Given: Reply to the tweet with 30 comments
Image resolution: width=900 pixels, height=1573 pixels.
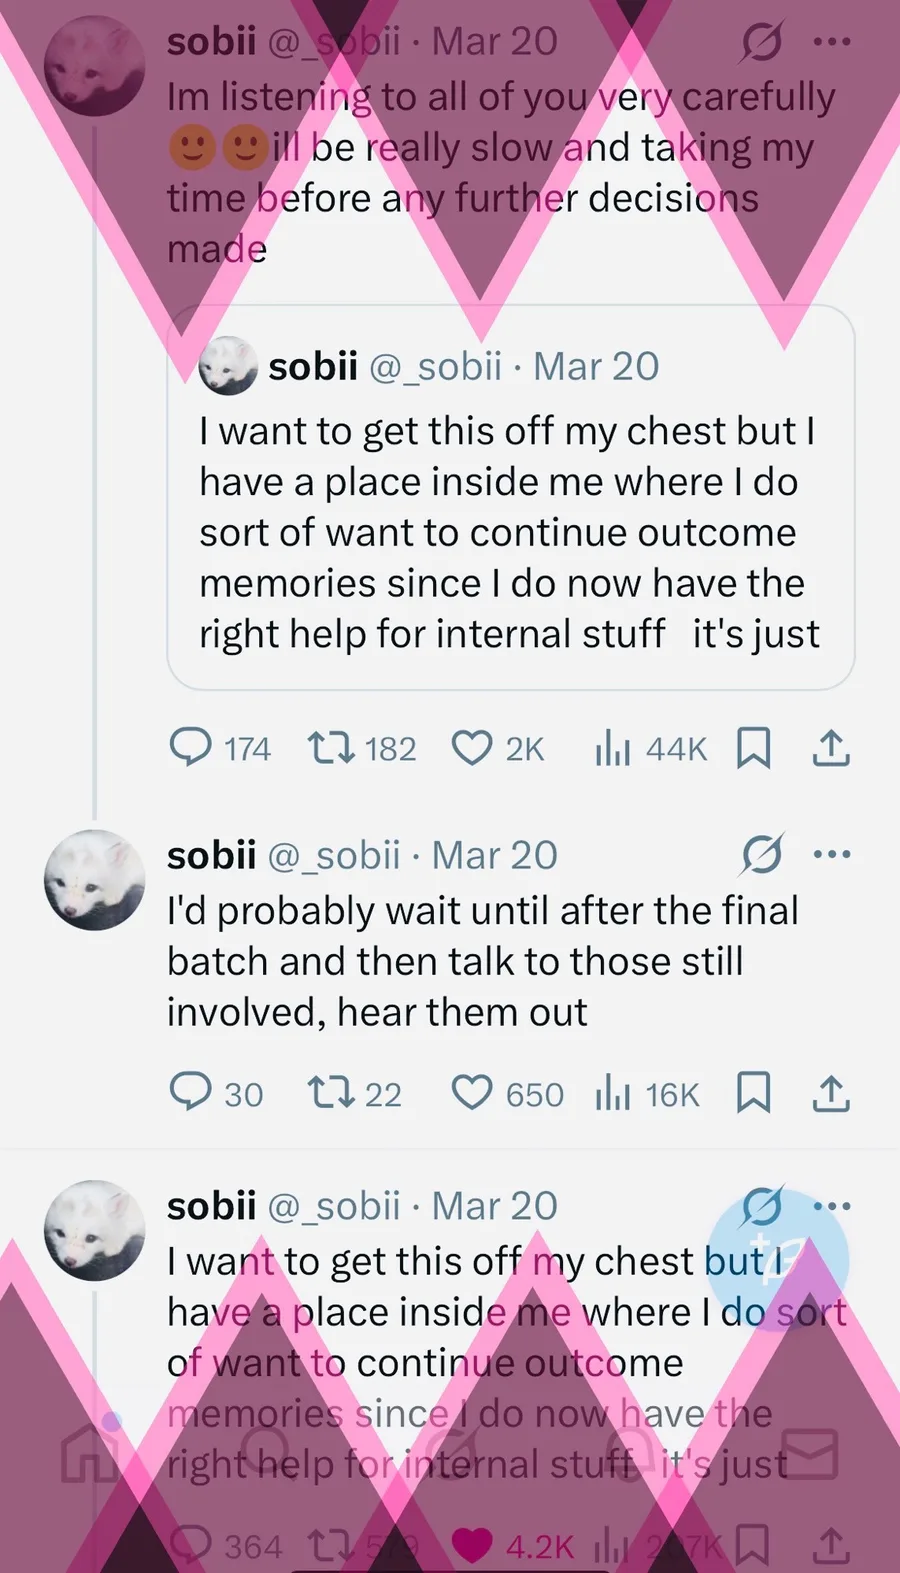Looking at the screenshot, I should click(190, 1093).
